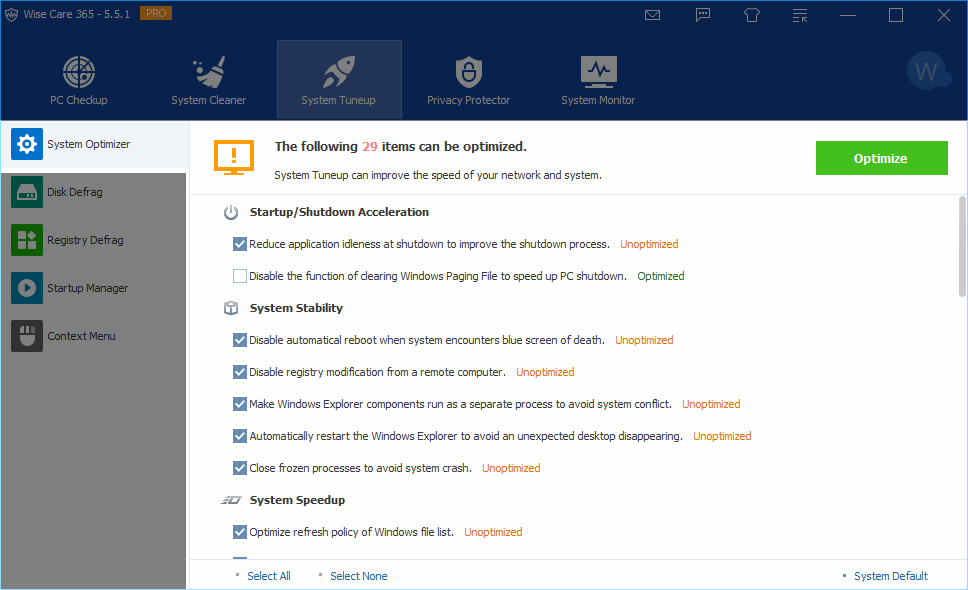Viewport: 968px width, 590px height.
Task: Open Startup Manager sidebar item
Action: 94,288
